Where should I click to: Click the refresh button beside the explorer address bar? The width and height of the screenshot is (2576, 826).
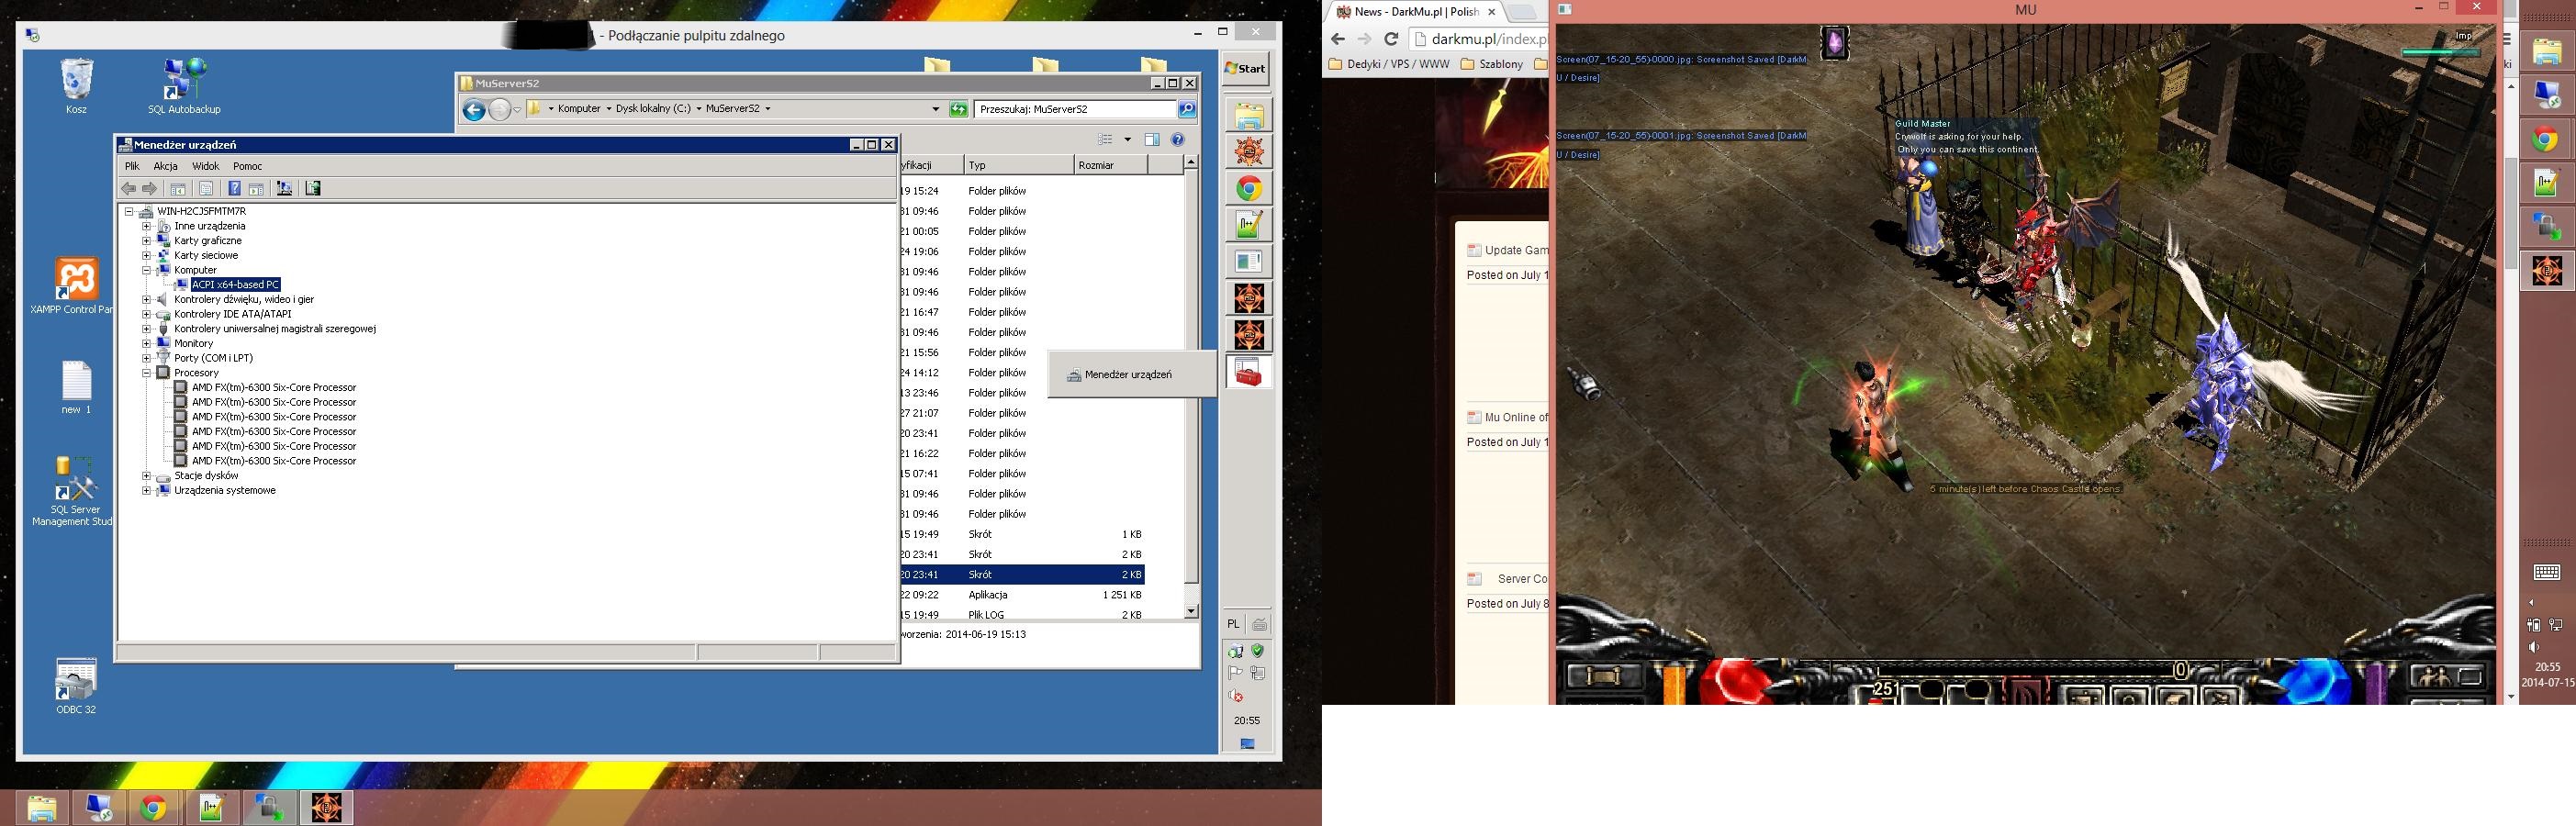(x=959, y=109)
